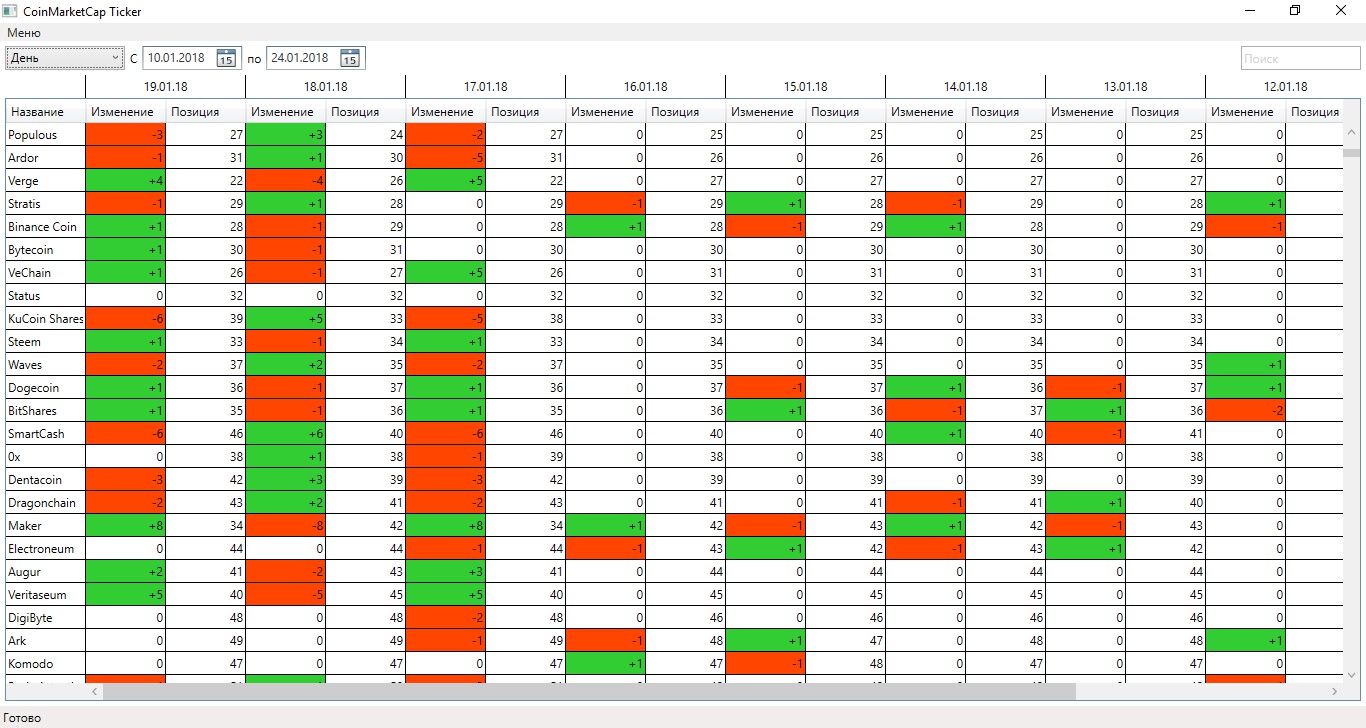Click the vertical scrollbar thumb
The image size is (1366, 728).
[1352, 153]
